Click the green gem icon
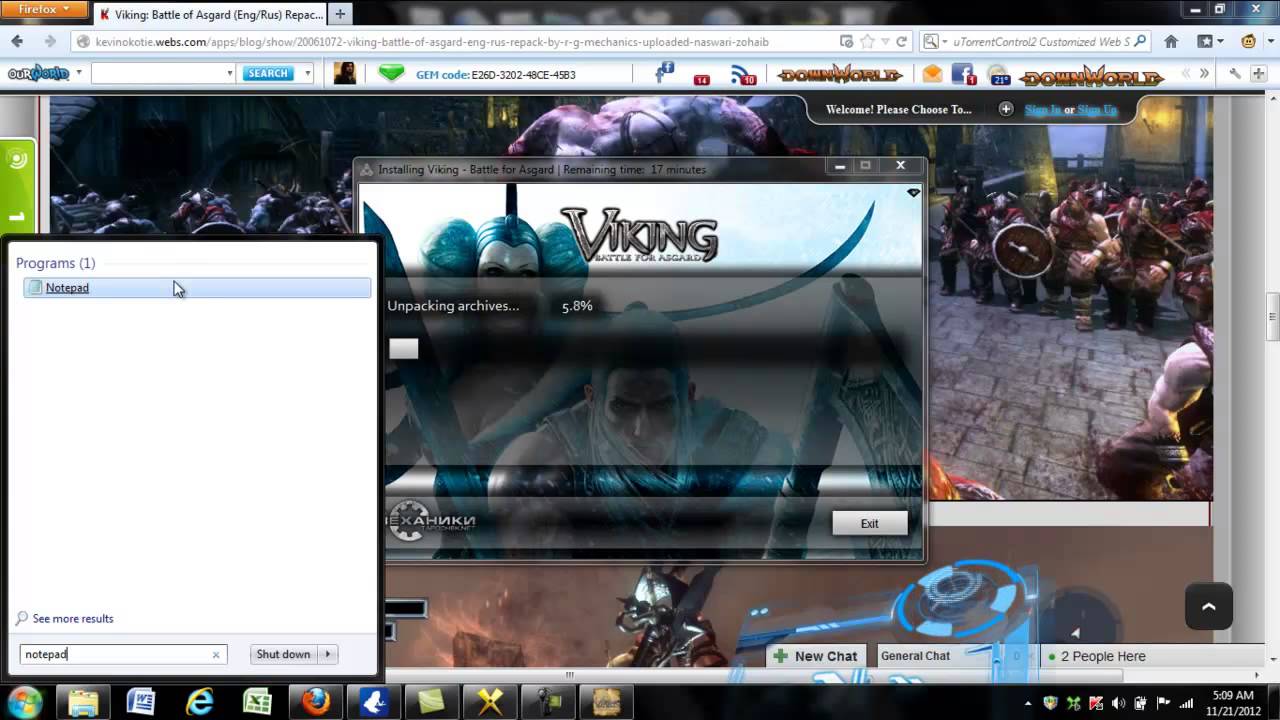Viewport: 1280px width, 720px height. [x=392, y=73]
